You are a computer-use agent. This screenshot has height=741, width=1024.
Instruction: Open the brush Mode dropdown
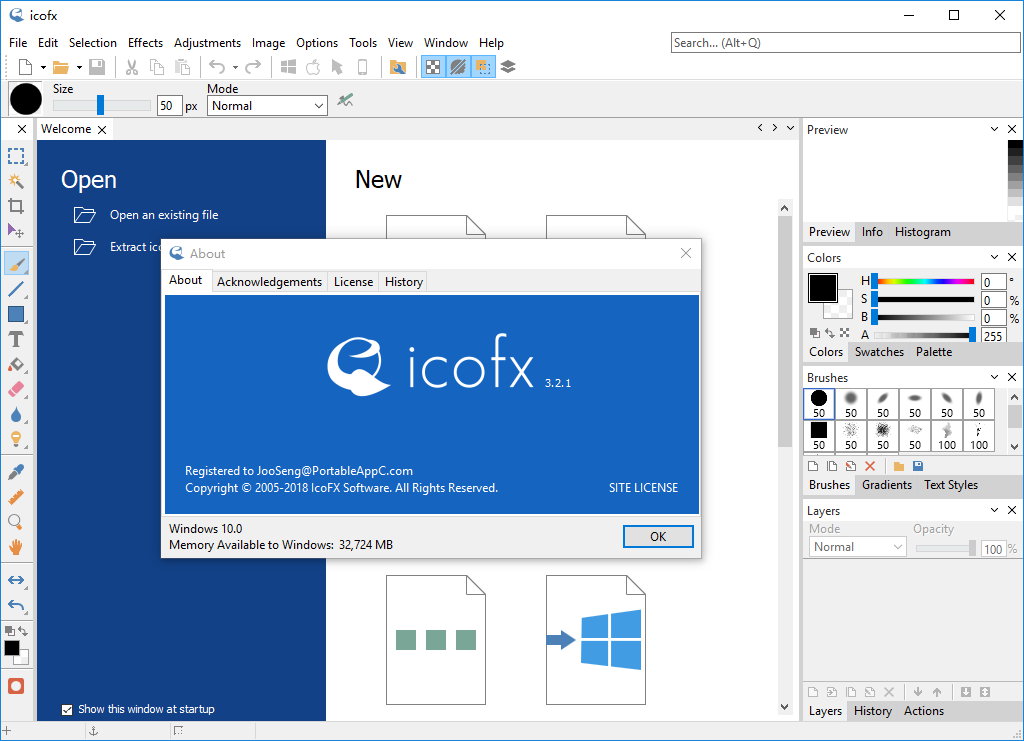coord(267,106)
